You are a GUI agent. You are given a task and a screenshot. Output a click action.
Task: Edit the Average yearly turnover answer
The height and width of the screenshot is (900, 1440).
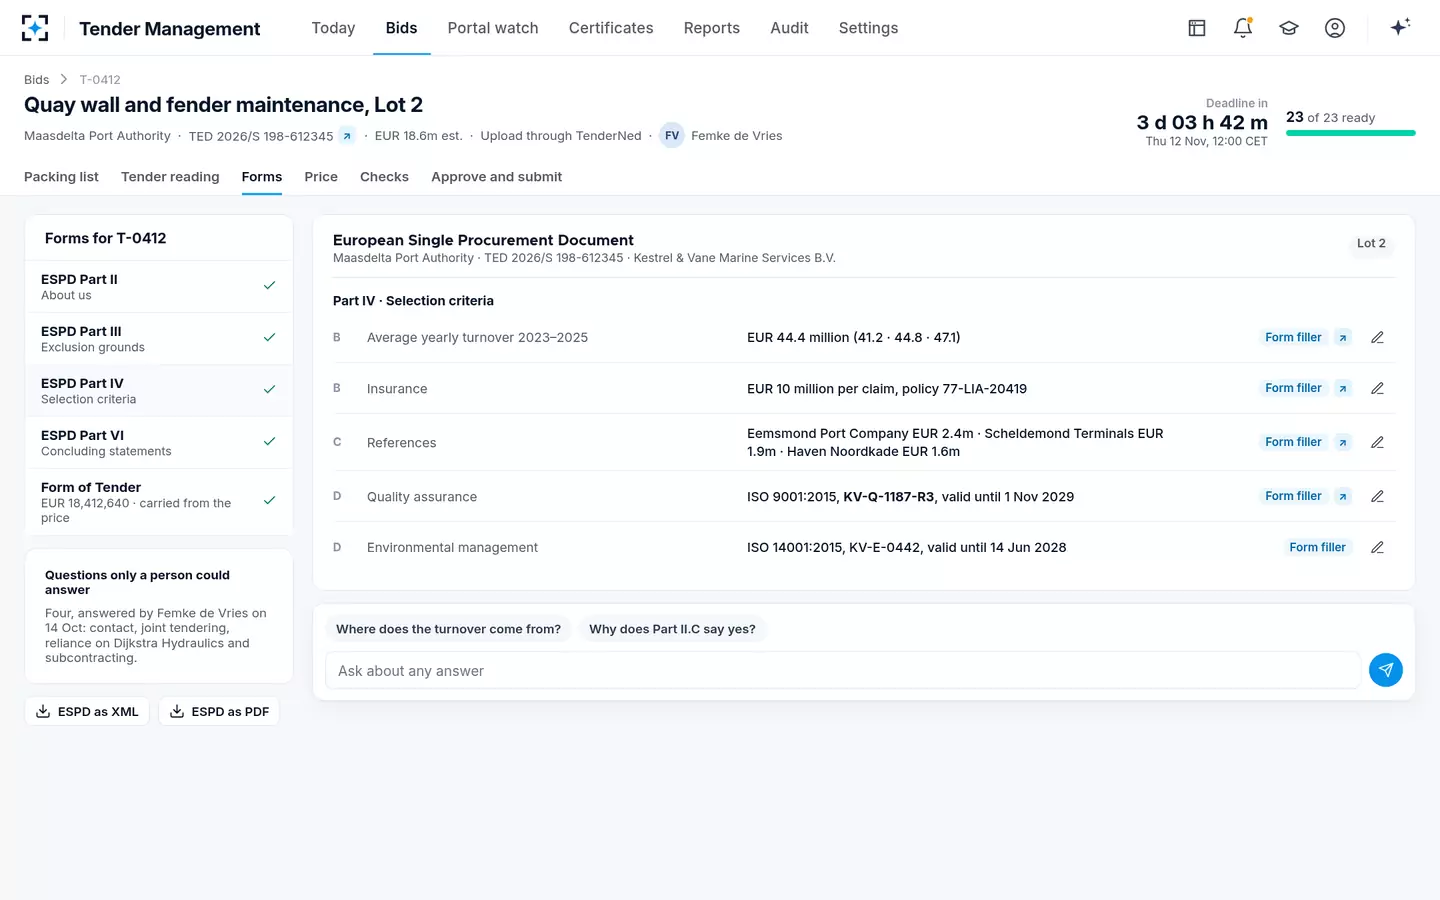[x=1377, y=338]
